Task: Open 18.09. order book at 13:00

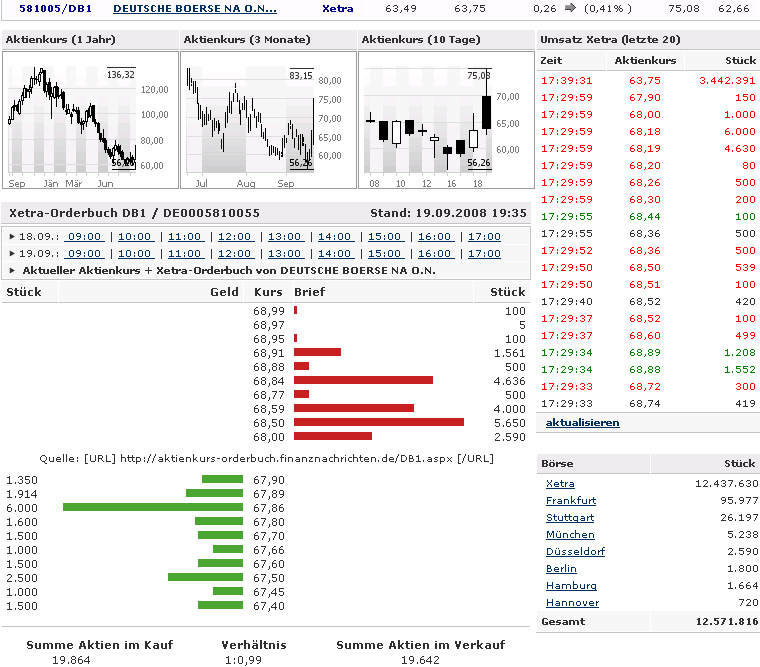Action: 285,237
